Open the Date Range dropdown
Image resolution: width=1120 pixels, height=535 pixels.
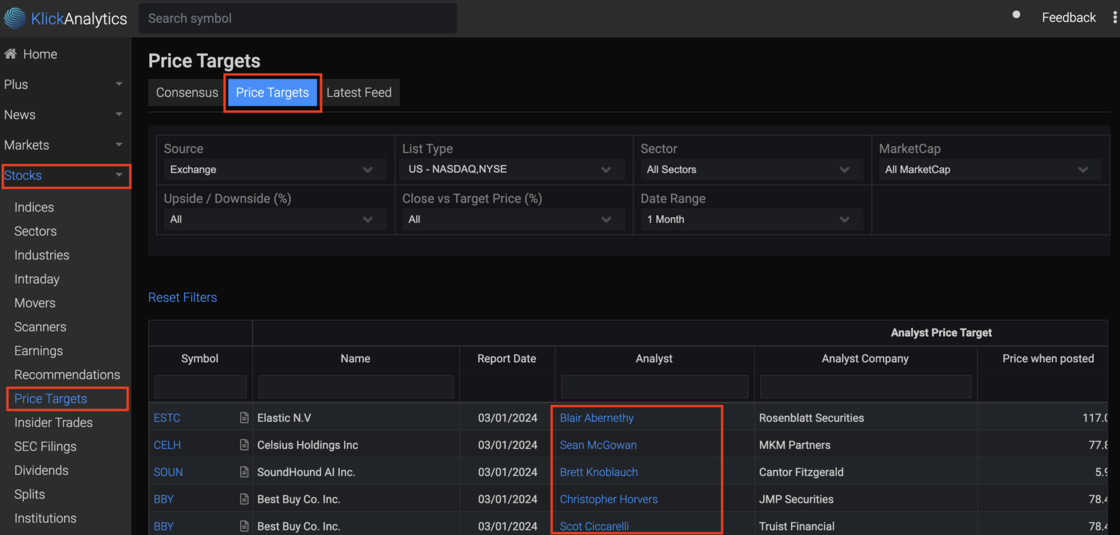[x=749, y=219]
